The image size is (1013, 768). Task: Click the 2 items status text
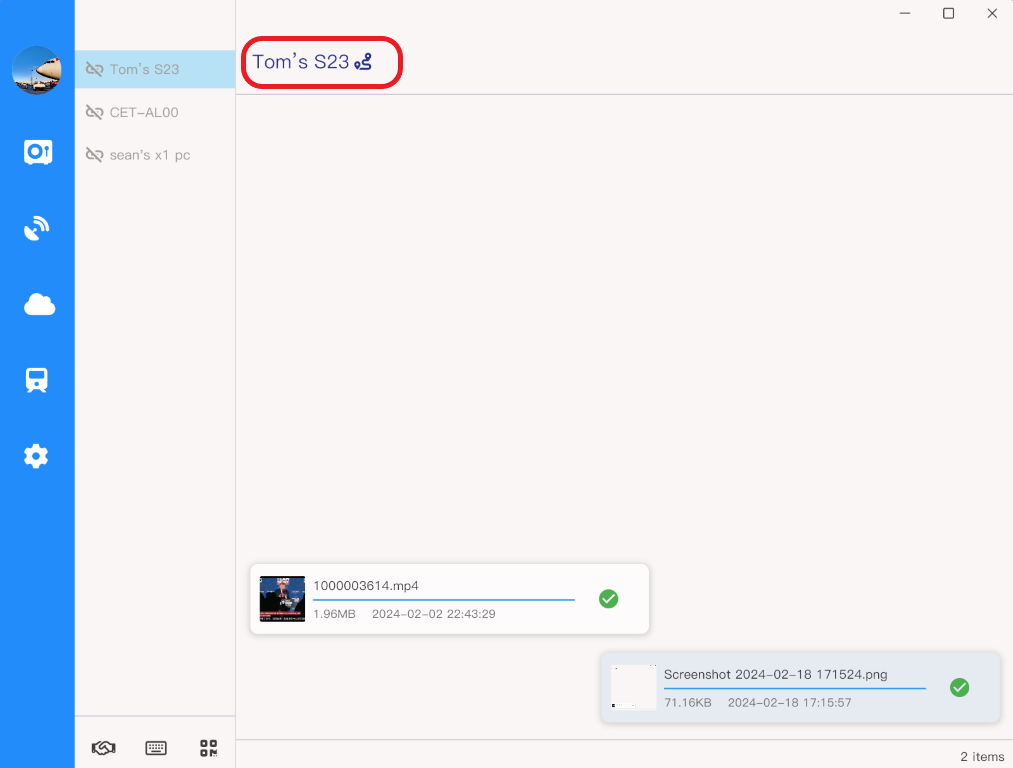point(982,756)
